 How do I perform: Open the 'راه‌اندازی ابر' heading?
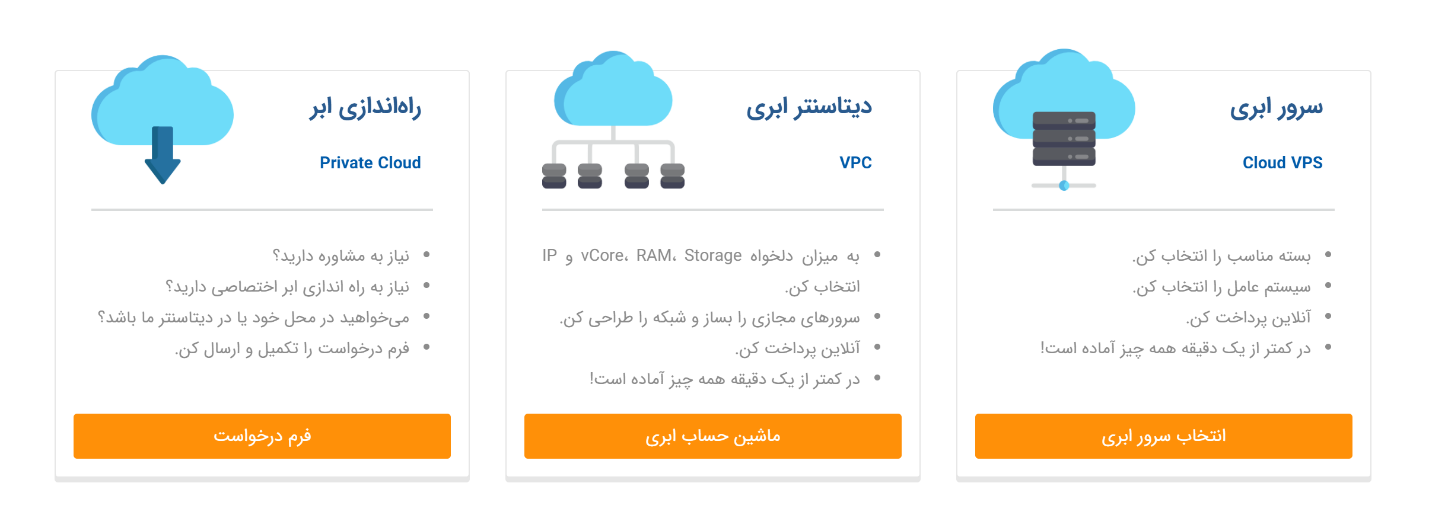365,108
